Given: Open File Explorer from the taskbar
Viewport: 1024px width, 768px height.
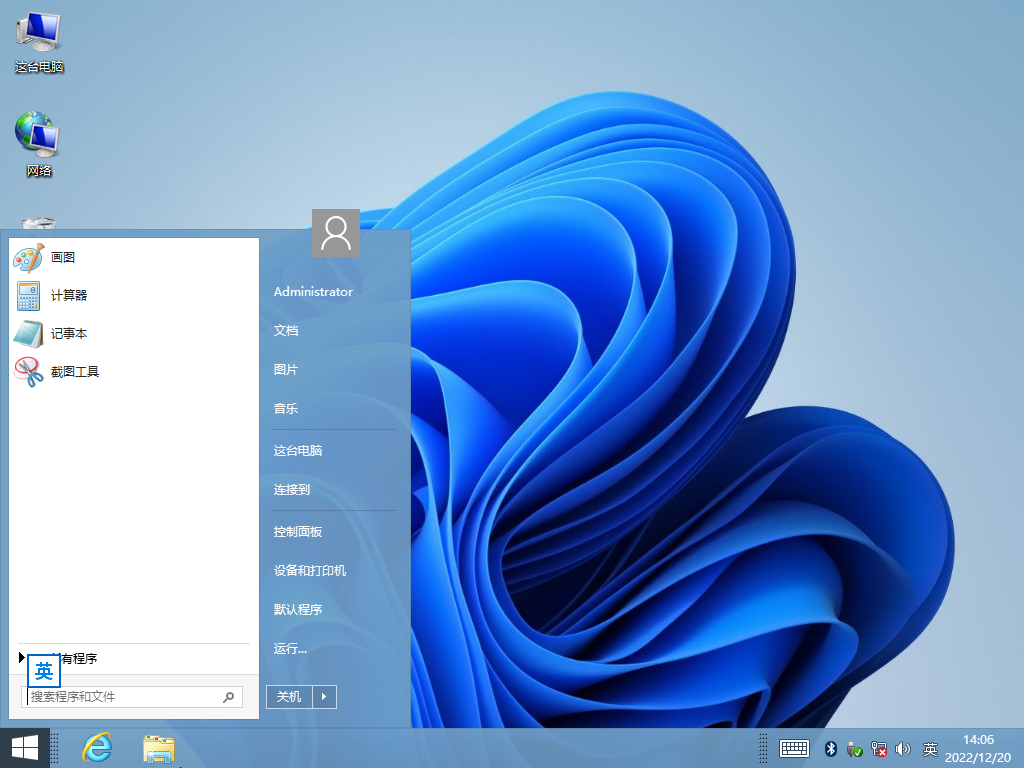Looking at the screenshot, I should click(x=158, y=747).
